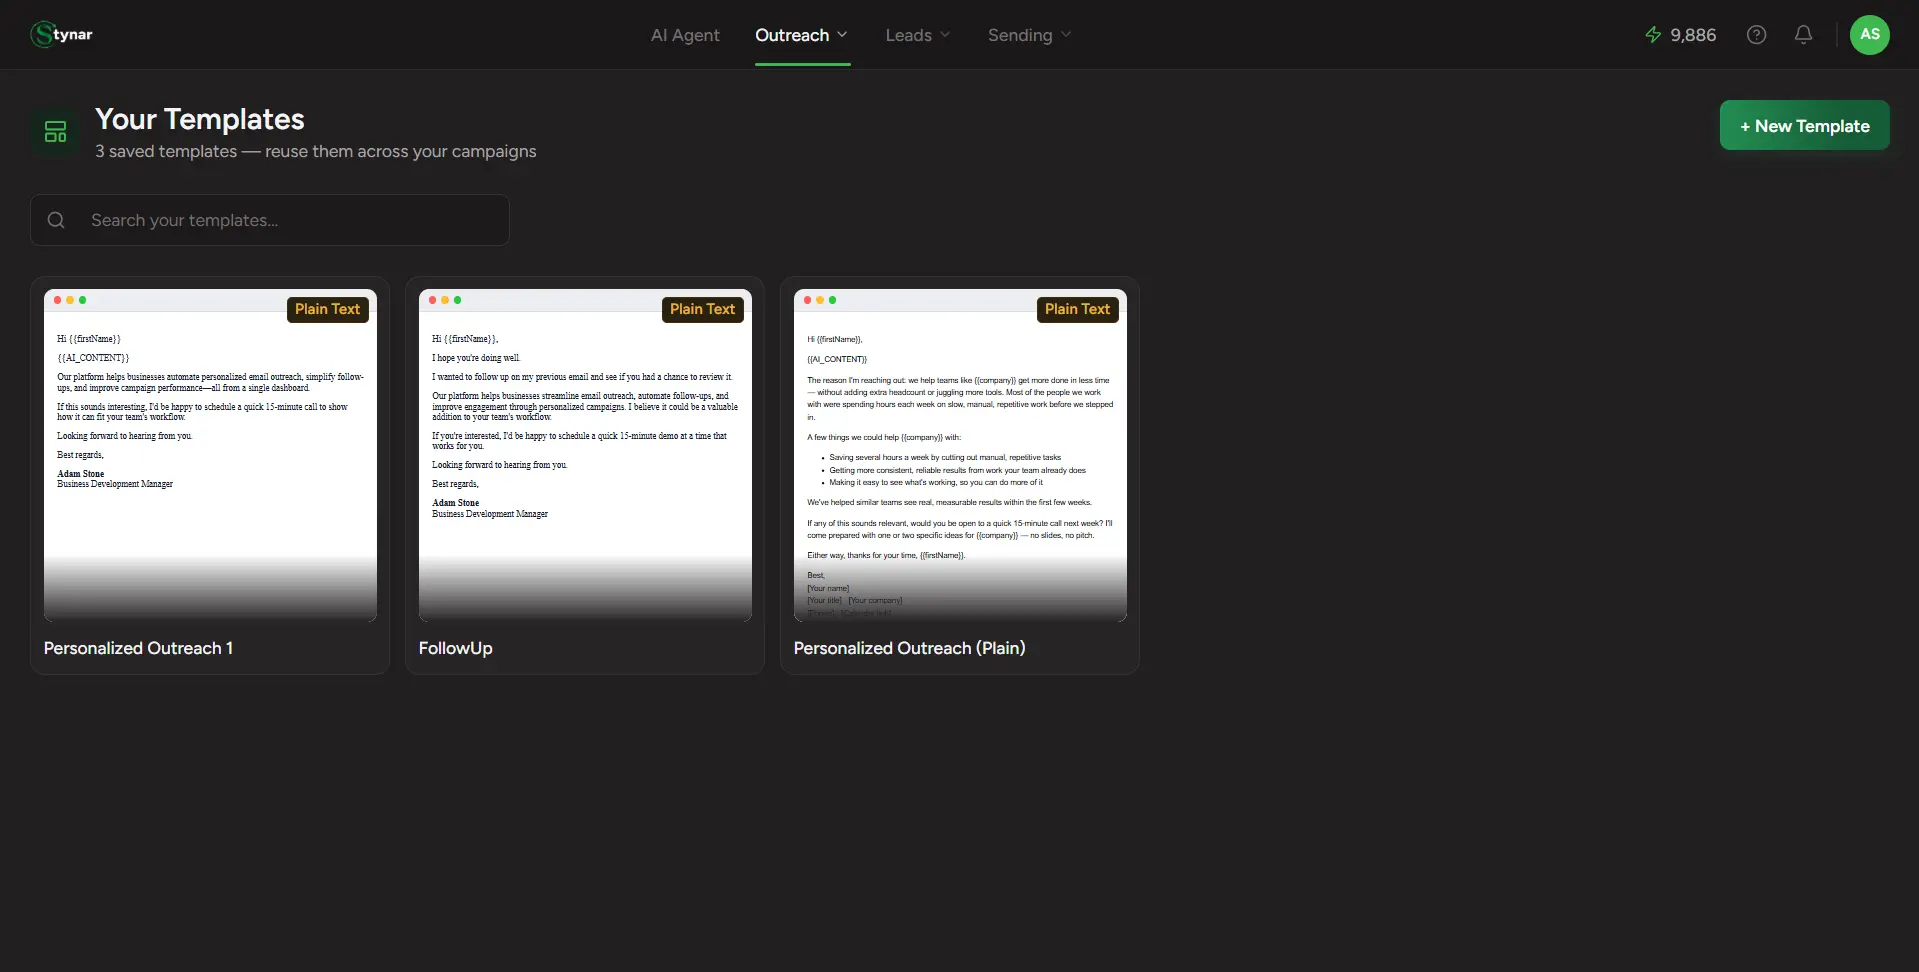Open the Personalized Outreach 1 template preview
1919x972 pixels.
click(x=210, y=455)
